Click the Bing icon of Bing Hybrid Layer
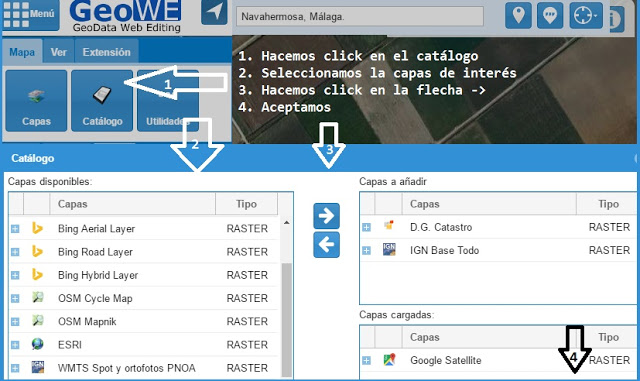The width and height of the screenshot is (640, 381). (37, 274)
